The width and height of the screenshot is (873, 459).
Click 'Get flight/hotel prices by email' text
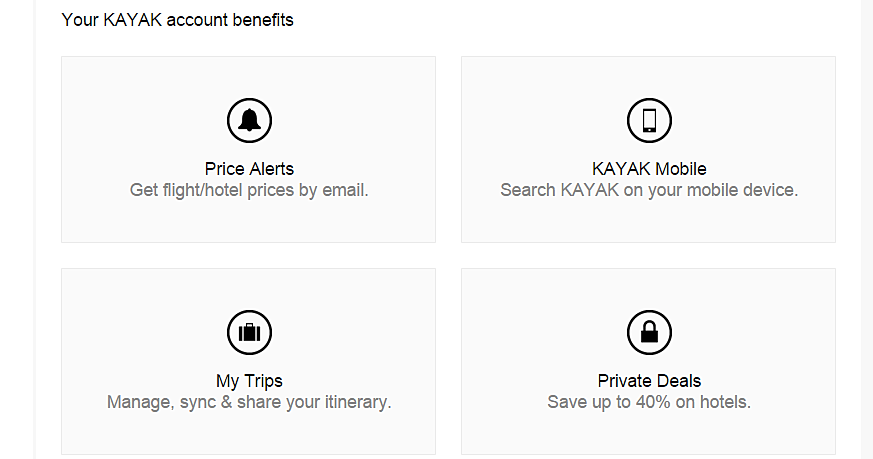point(249,190)
